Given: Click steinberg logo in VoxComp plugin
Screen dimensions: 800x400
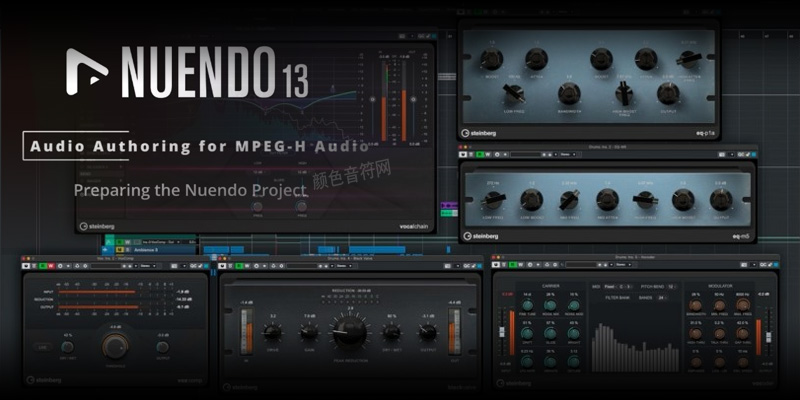Looking at the screenshot, I should [44, 380].
